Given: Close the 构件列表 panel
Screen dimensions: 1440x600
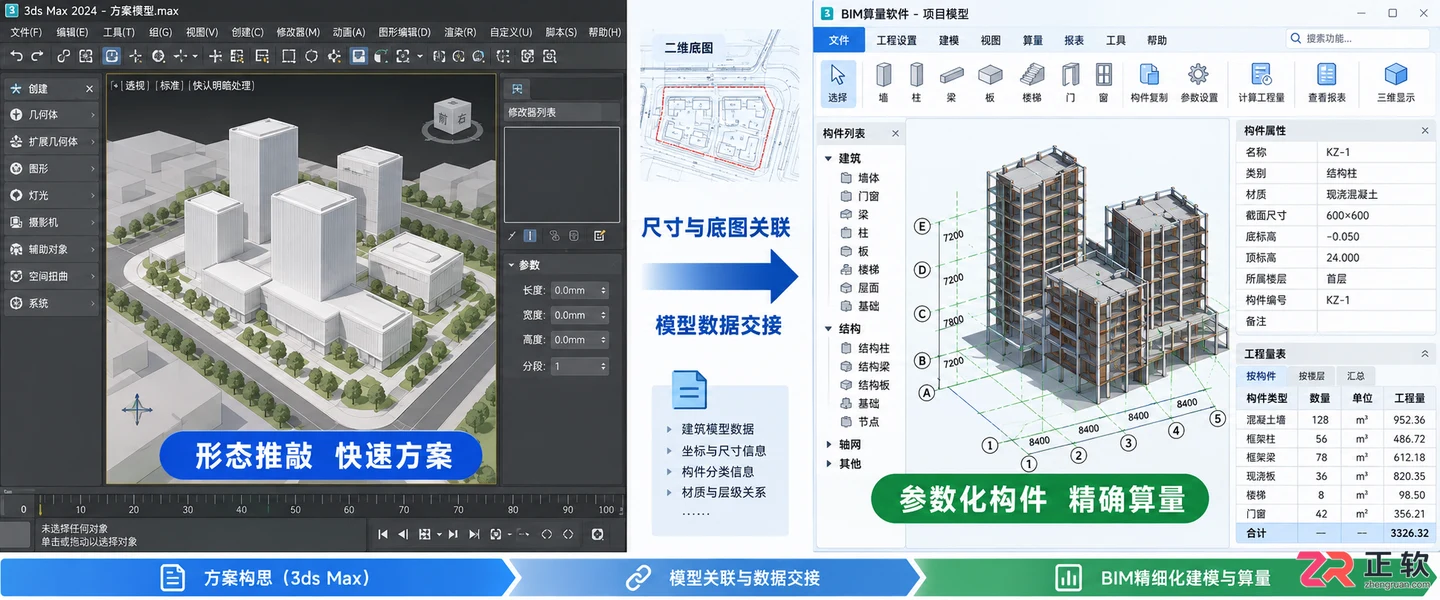Looking at the screenshot, I should (x=895, y=133).
